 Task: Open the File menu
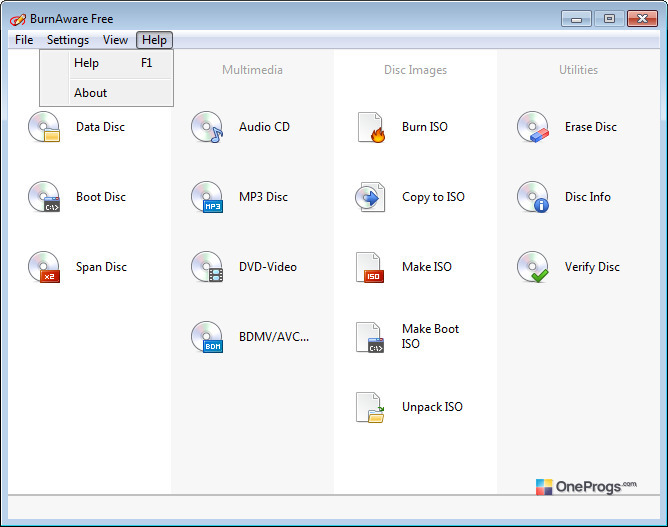tap(24, 40)
